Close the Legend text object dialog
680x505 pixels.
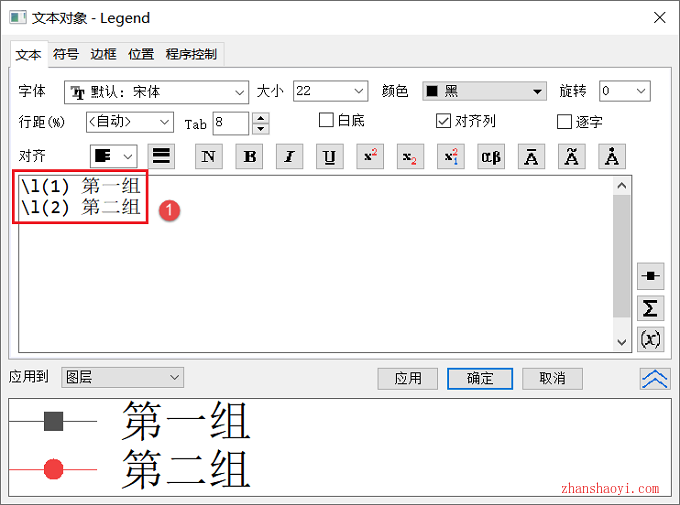point(660,18)
